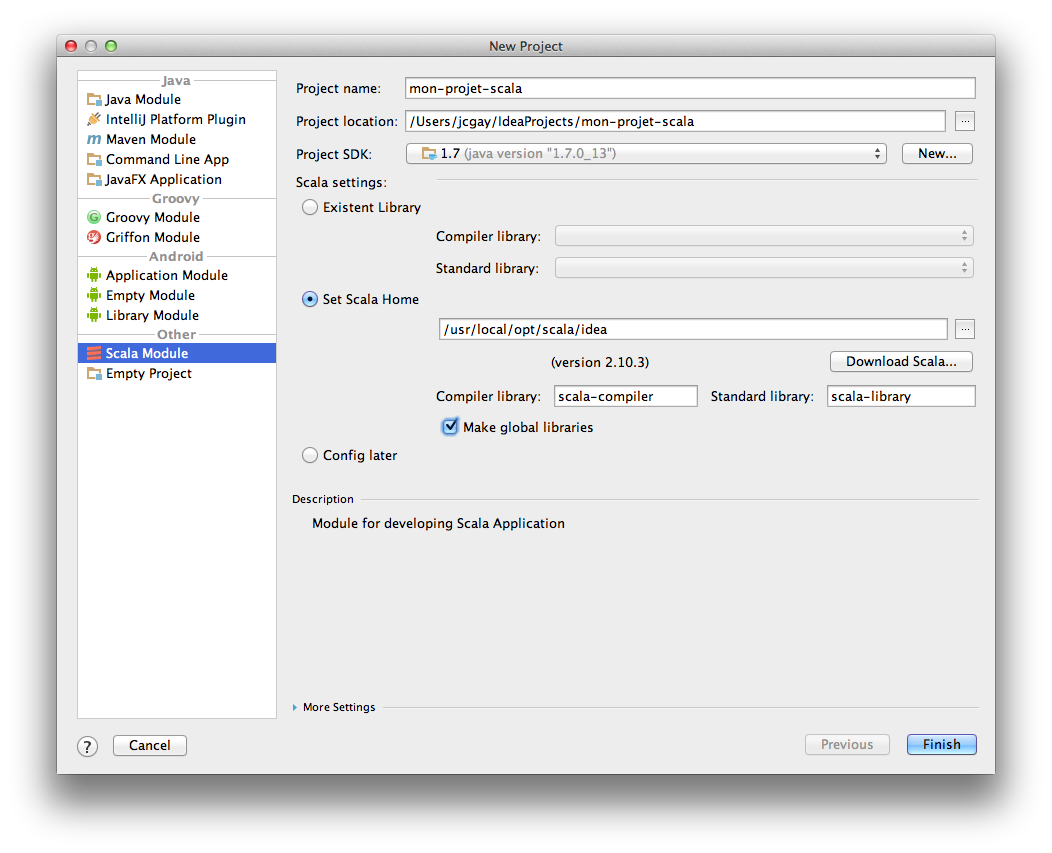Choose JavaFX Application project type
The image size is (1052, 853).
tap(177, 180)
